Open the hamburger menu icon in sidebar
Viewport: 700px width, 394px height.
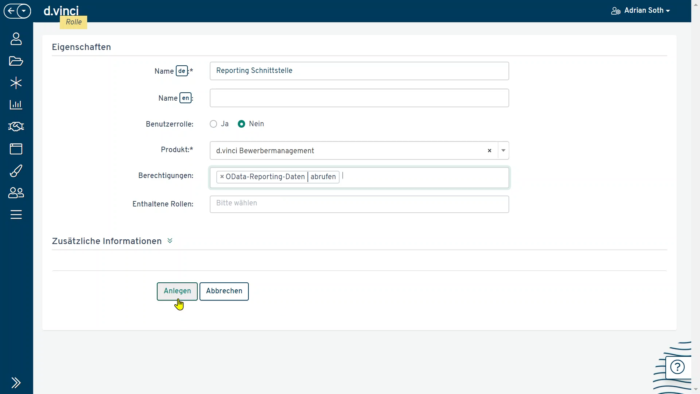pyautogui.click(x=16, y=215)
